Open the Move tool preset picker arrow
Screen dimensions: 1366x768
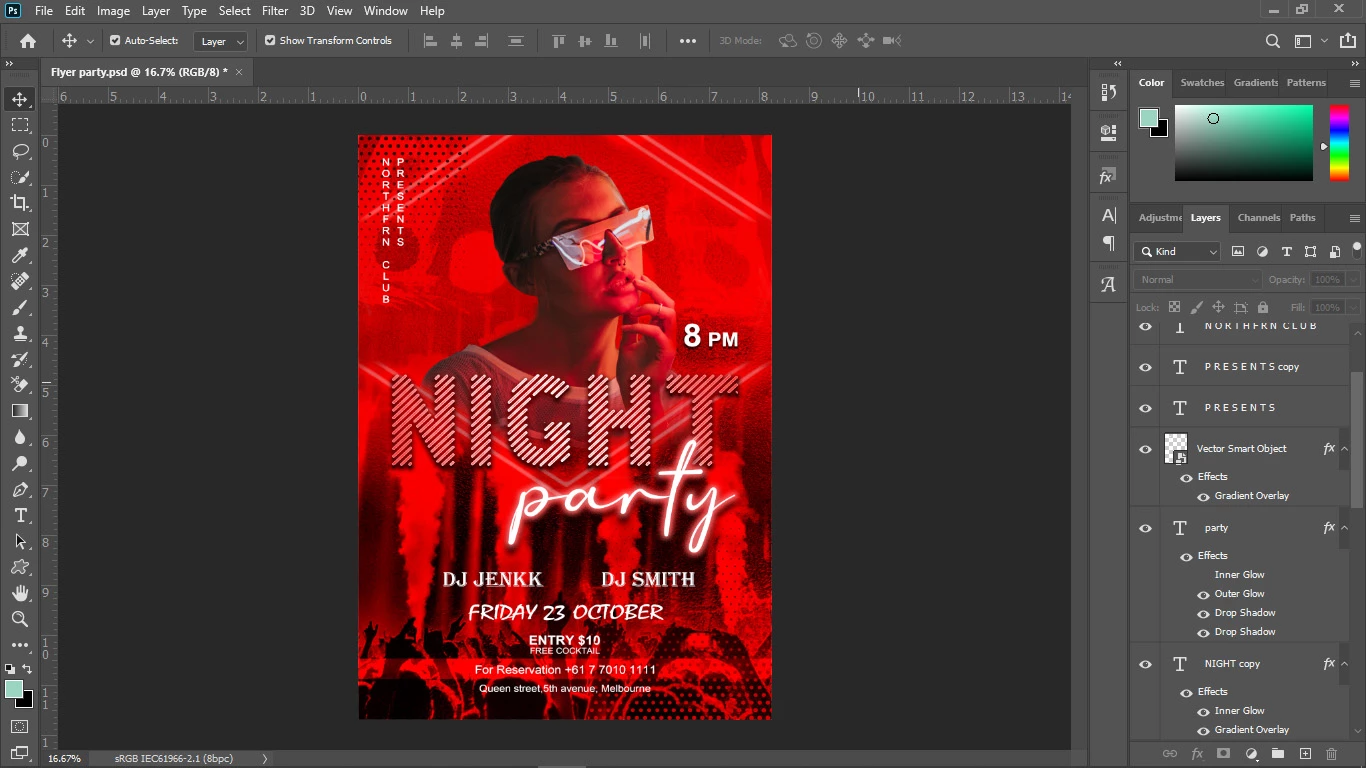[x=90, y=42]
